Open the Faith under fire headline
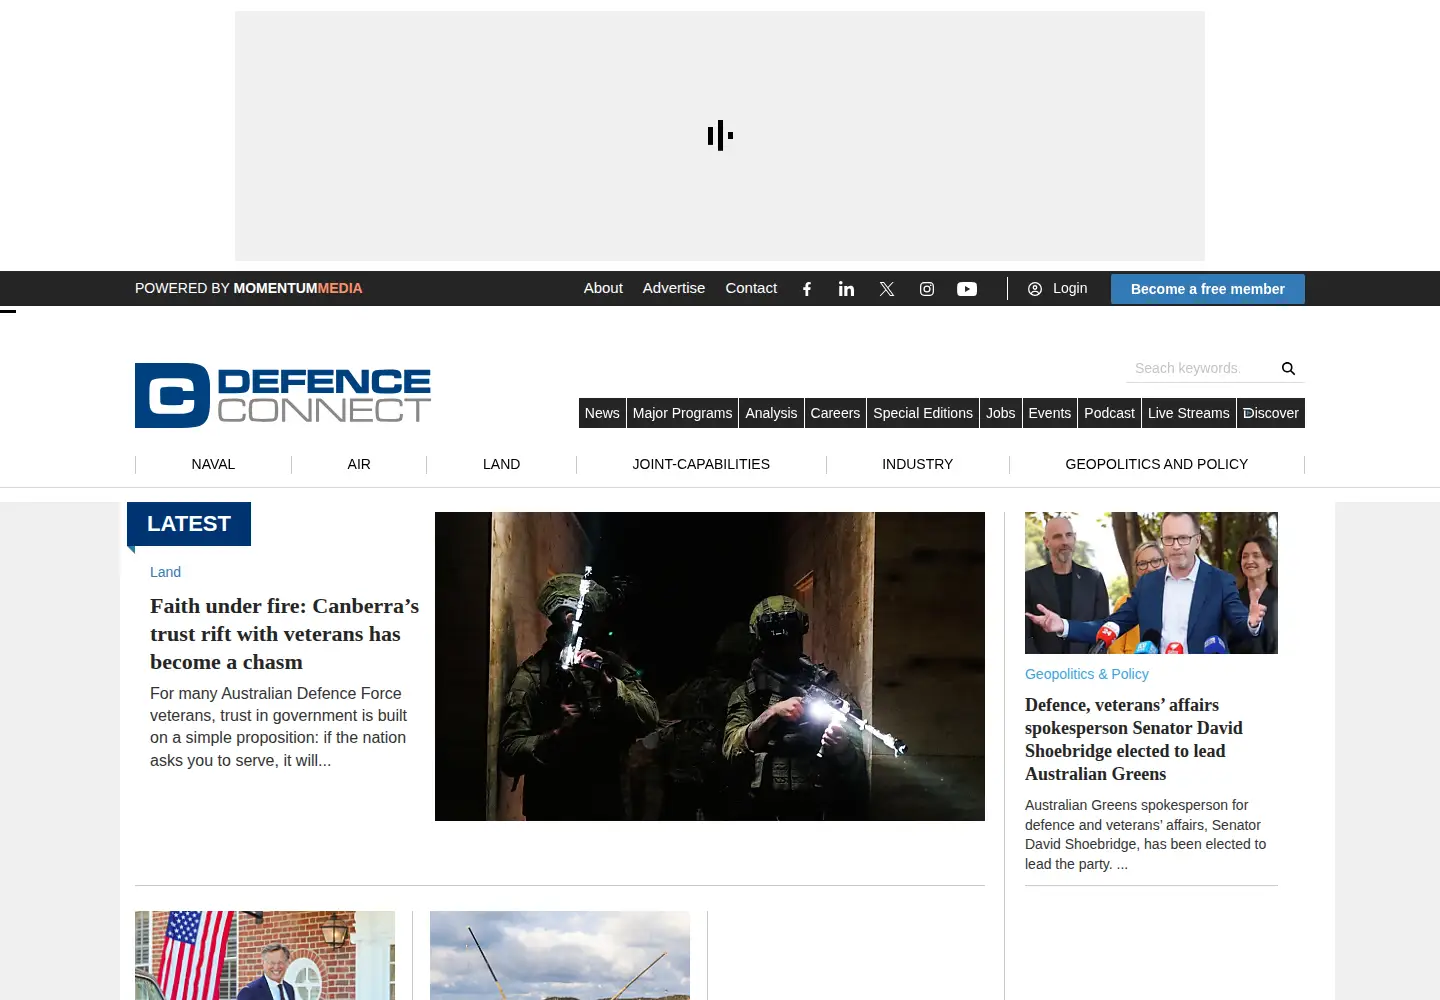The image size is (1440, 1000). pyautogui.click(x=284, y=634)
